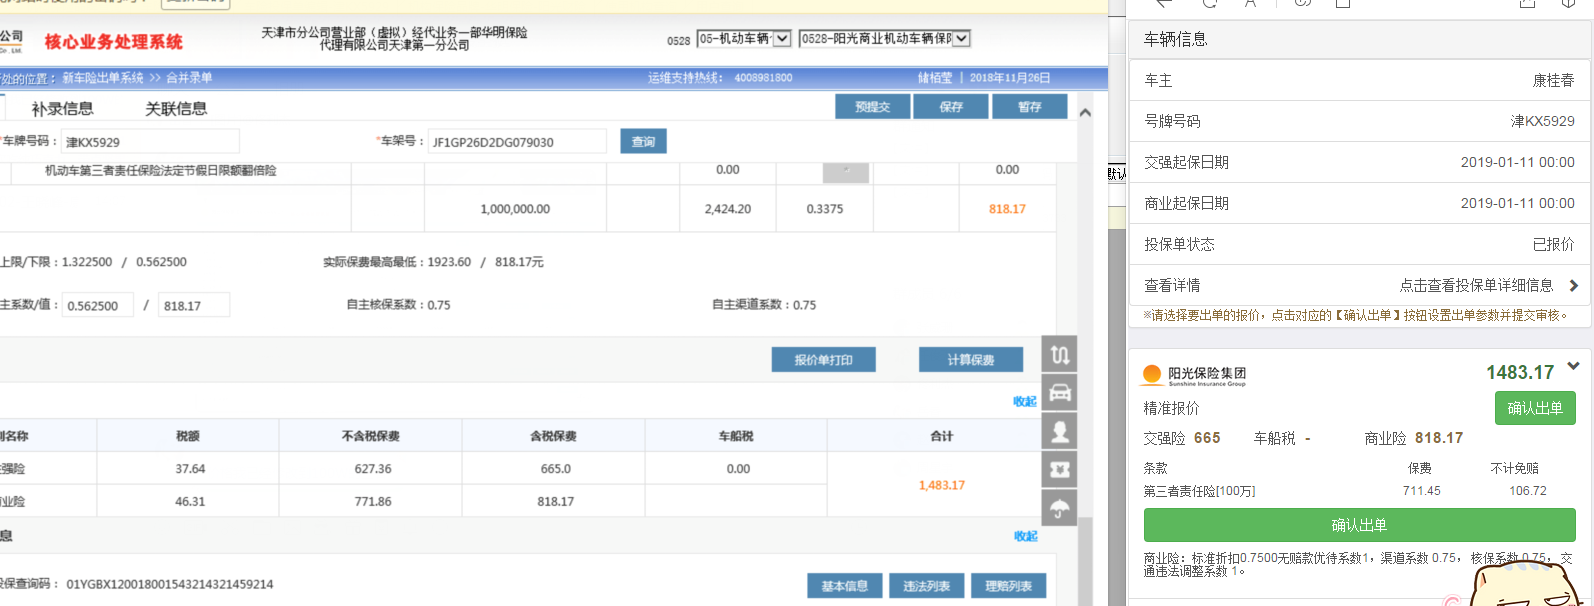This screenshot has height=606, width=1594.
Task: Click the 基本信息 button
Action: tap(845, 586)
